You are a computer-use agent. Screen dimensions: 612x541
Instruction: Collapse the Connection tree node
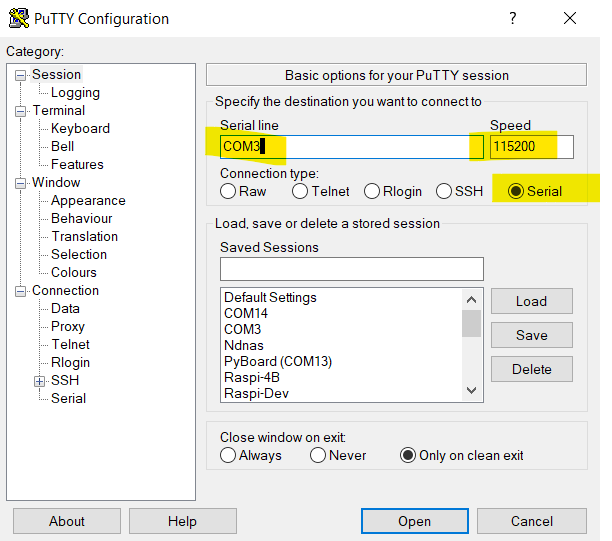[20, 291]
